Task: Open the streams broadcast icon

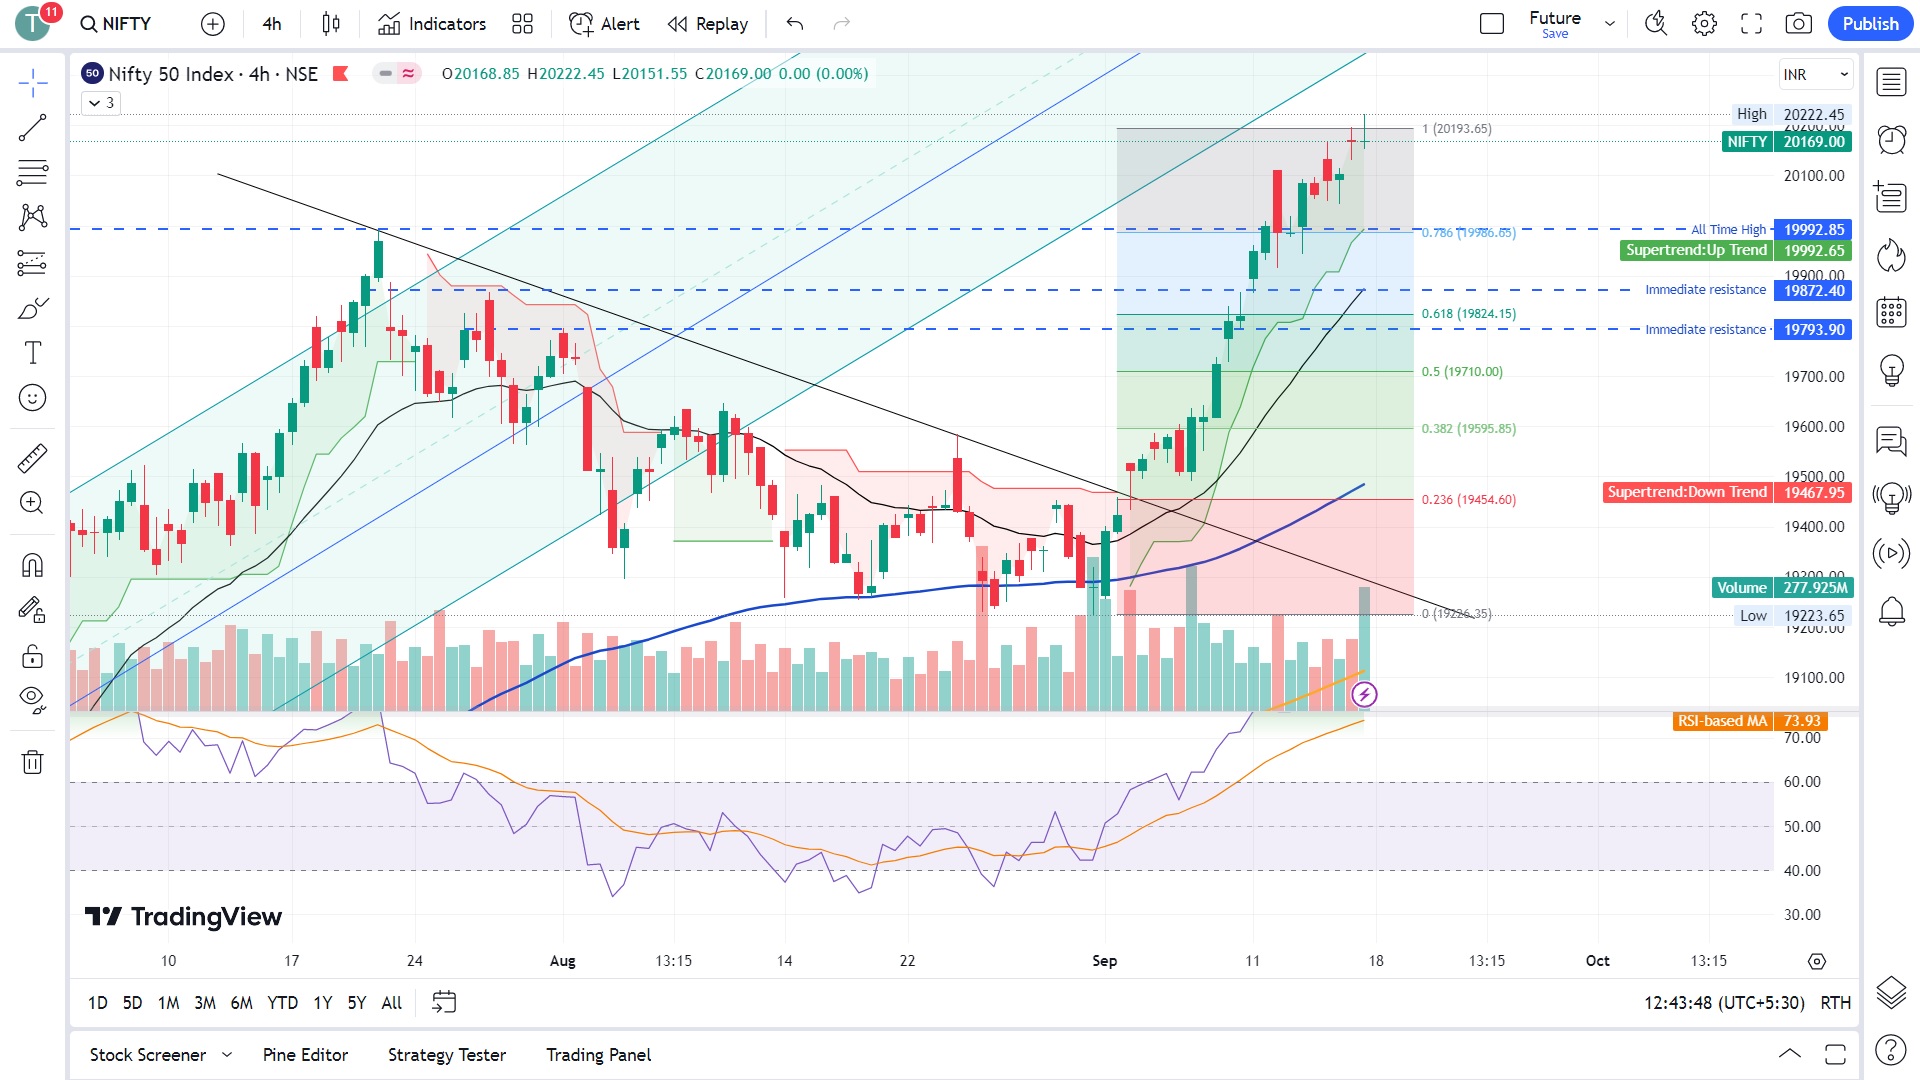Action: click(1891, 553)
